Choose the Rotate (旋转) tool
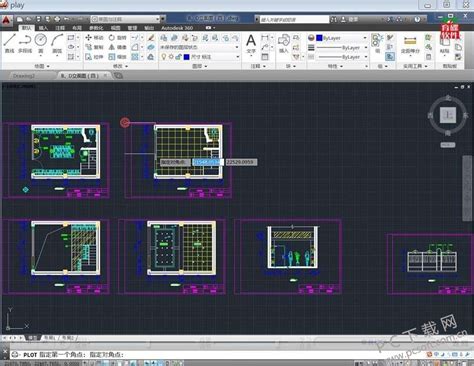Viewport: 474px width, 366px height. 118,38
